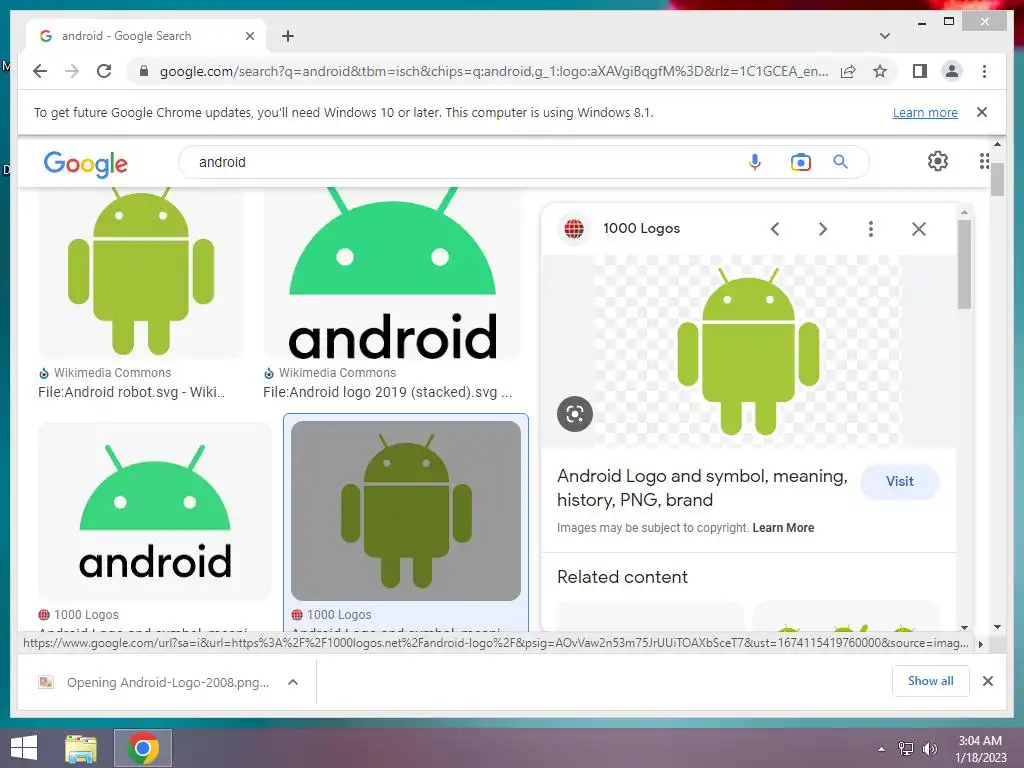Open preview panel more options menu

coord(871,229)
